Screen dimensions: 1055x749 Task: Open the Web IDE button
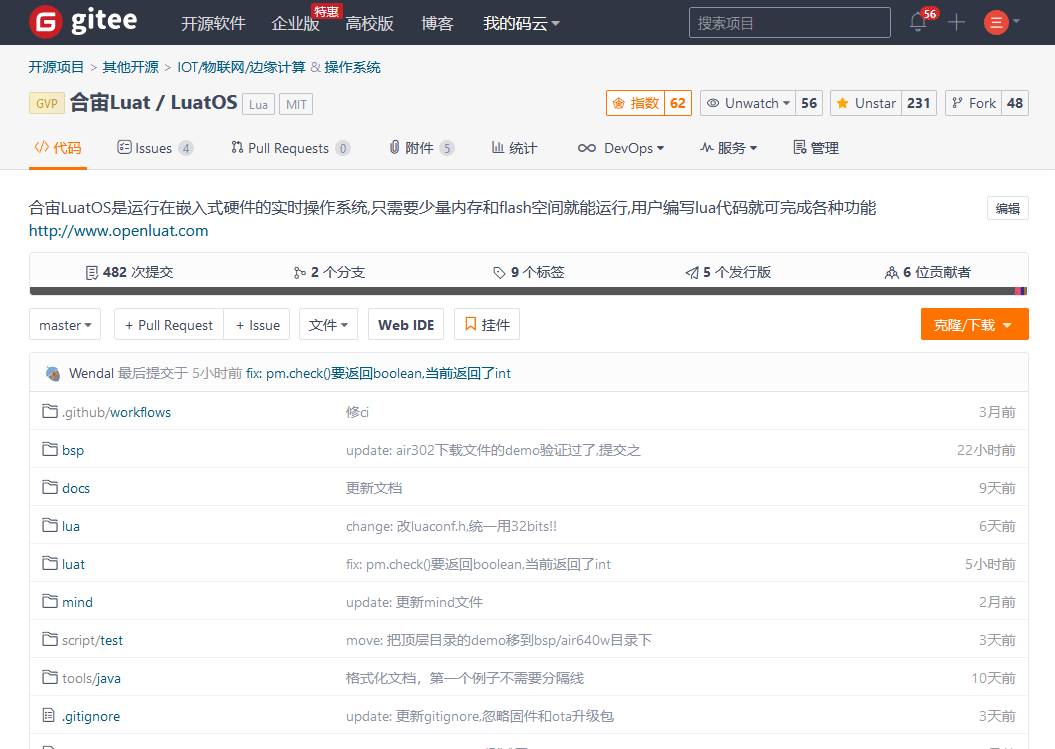(406, 325)
